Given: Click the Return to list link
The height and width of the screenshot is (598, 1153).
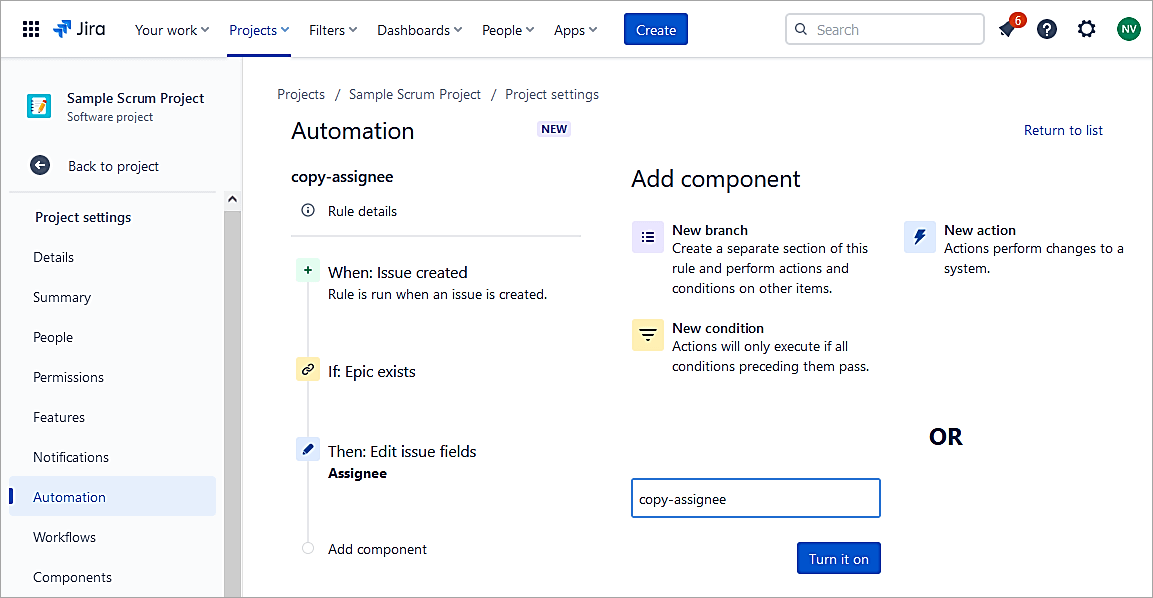Looking at the screenshot, I should click(1063, 130).
